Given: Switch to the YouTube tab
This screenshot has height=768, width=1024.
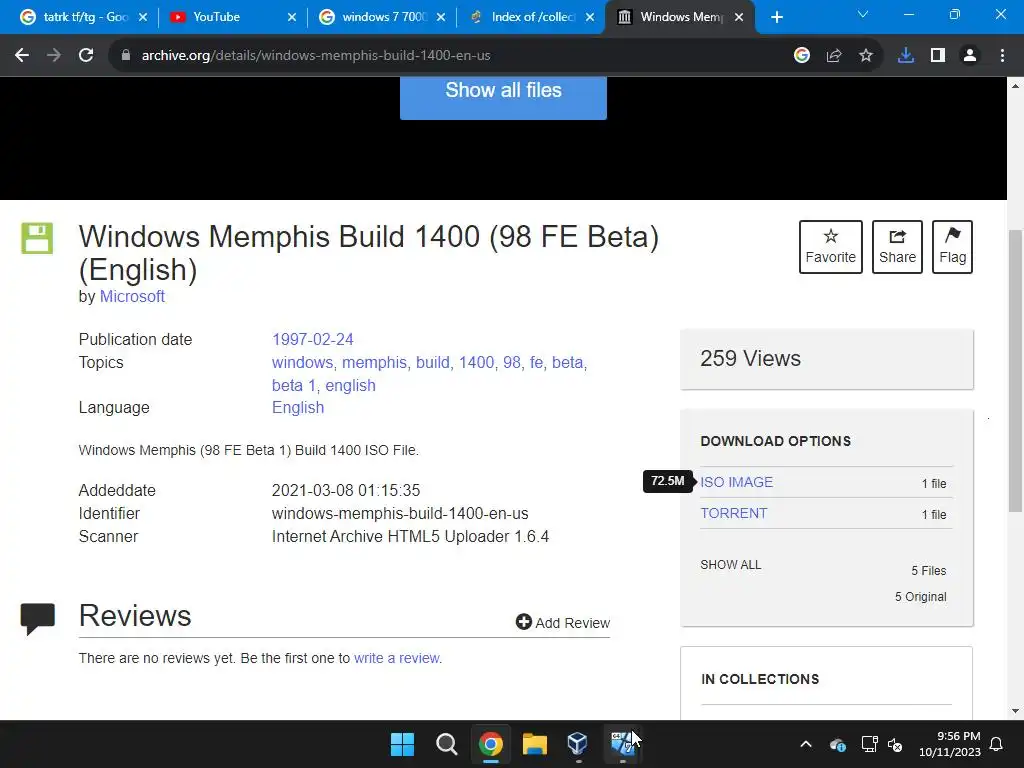Looking at the screenshot, I should (233, 17).
